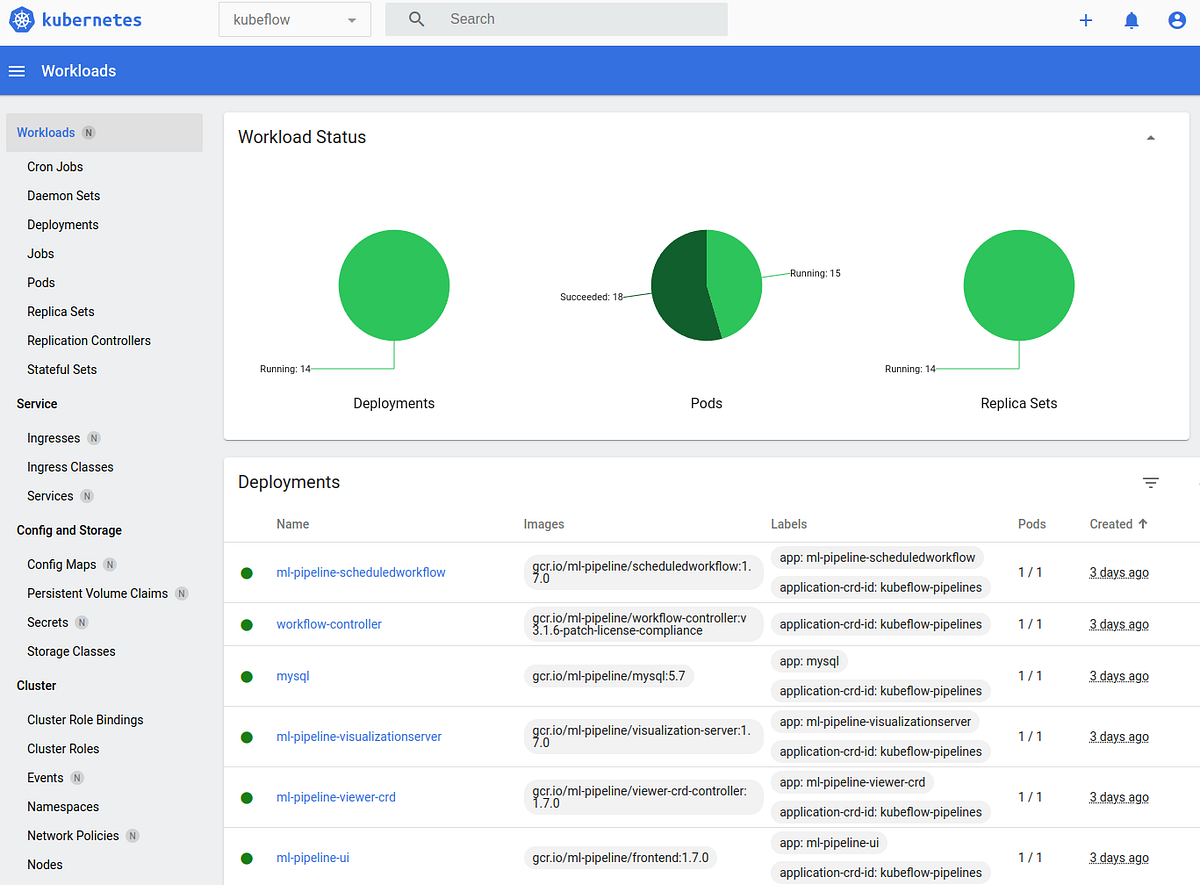Open the ml-pipeline-viewer-crd deployment link
Viewport: 1200px width, 885px height.
336,798
